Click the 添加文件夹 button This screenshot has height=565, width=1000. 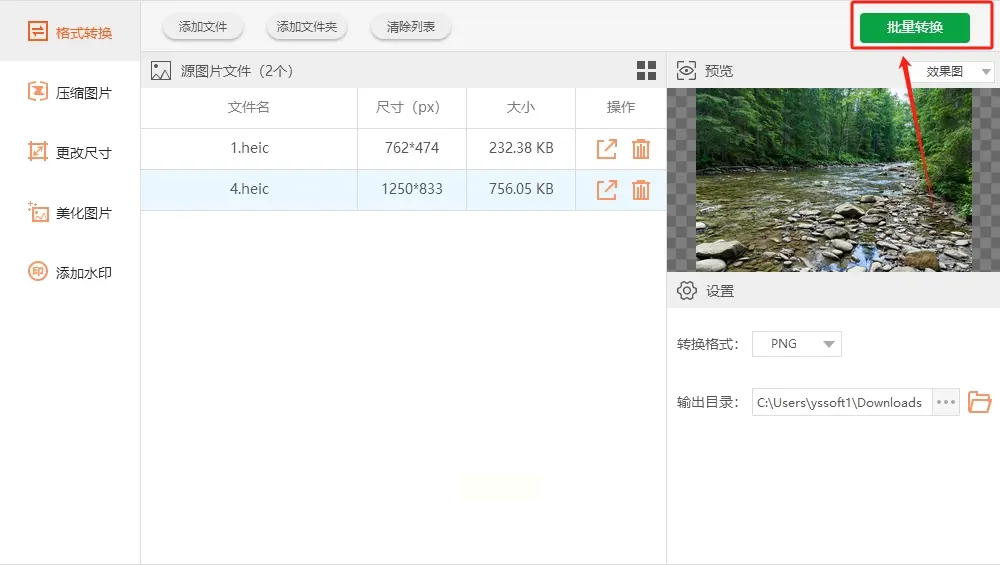tap(307, 27)
